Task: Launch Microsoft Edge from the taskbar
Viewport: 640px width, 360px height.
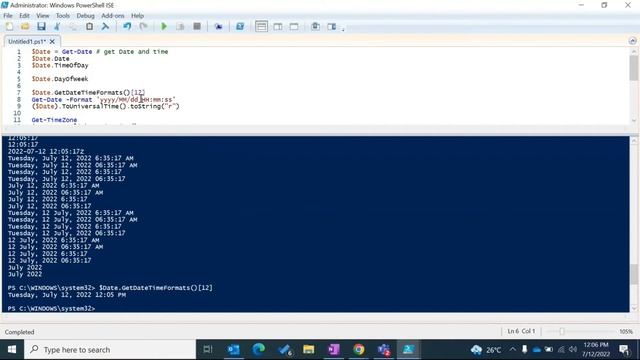Action: coord(258,349)
